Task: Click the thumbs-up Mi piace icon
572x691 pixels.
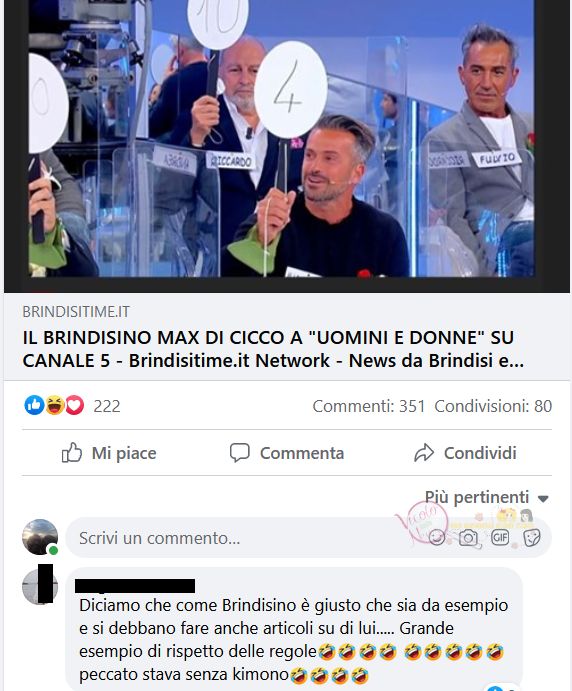Action: (72, 453)
